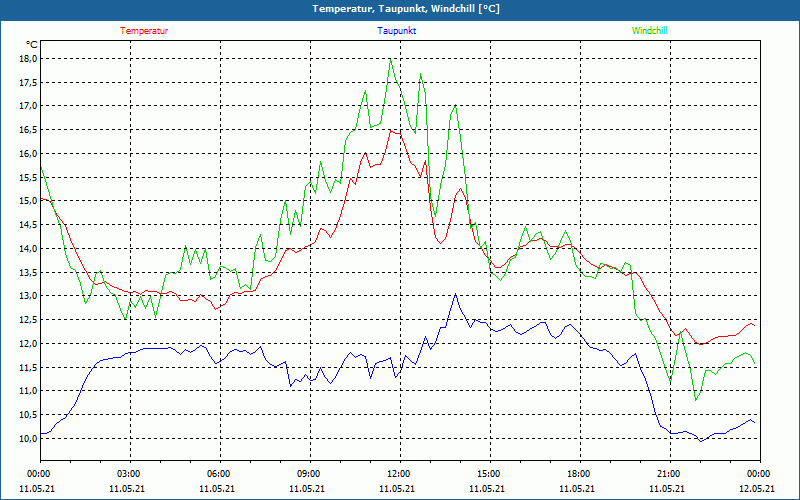
Task: Click the 03:00 time axis label
Action: click(x=129, y=474)
